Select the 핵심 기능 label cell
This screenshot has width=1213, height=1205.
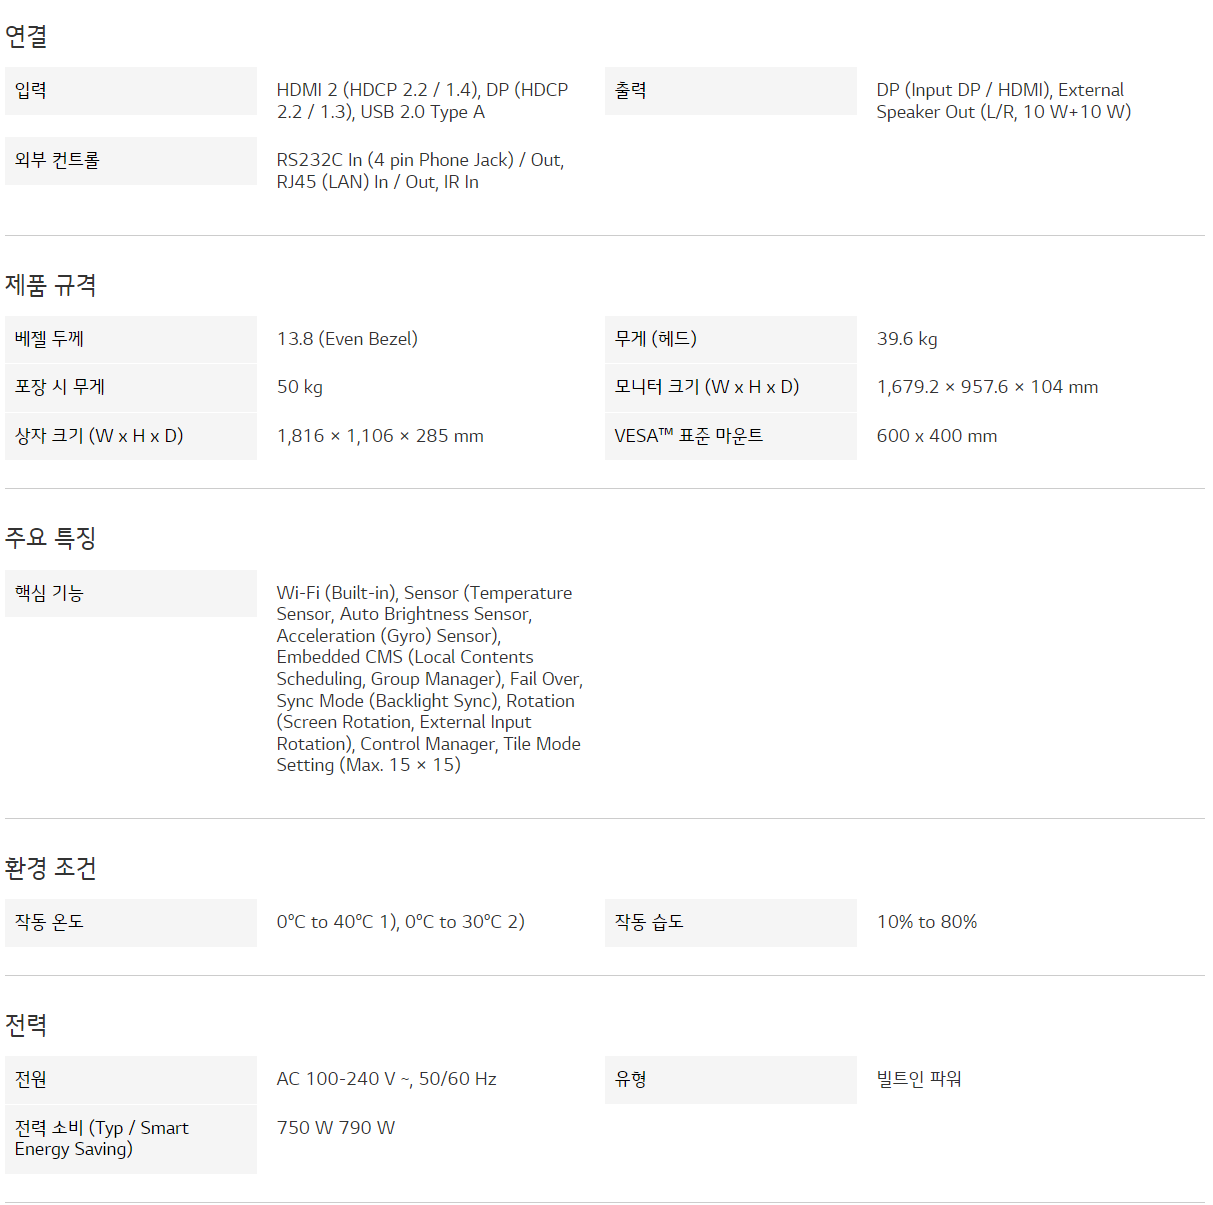tap(131, 594)
